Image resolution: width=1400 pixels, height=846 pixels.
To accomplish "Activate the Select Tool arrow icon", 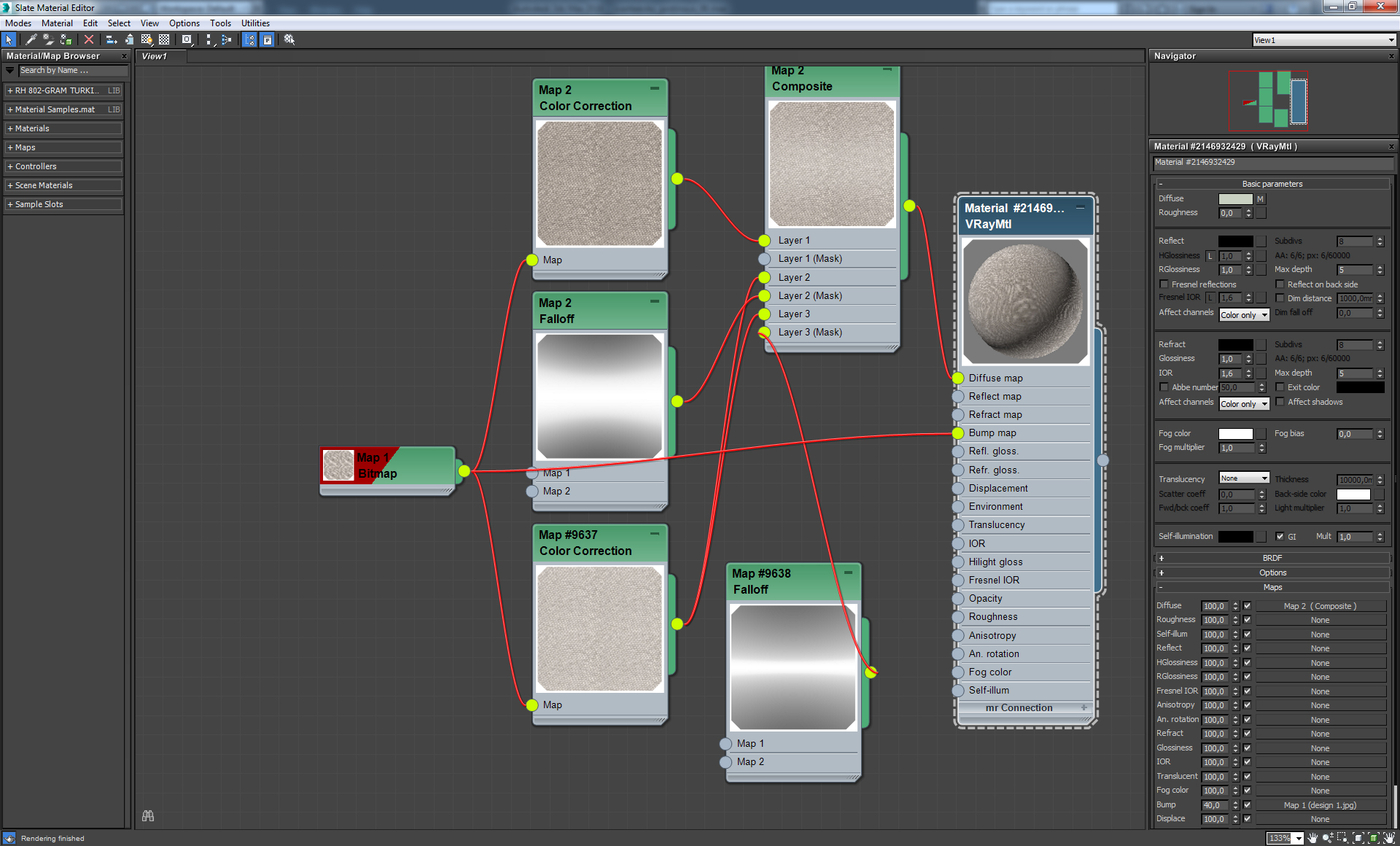I will tap(9, 40).
